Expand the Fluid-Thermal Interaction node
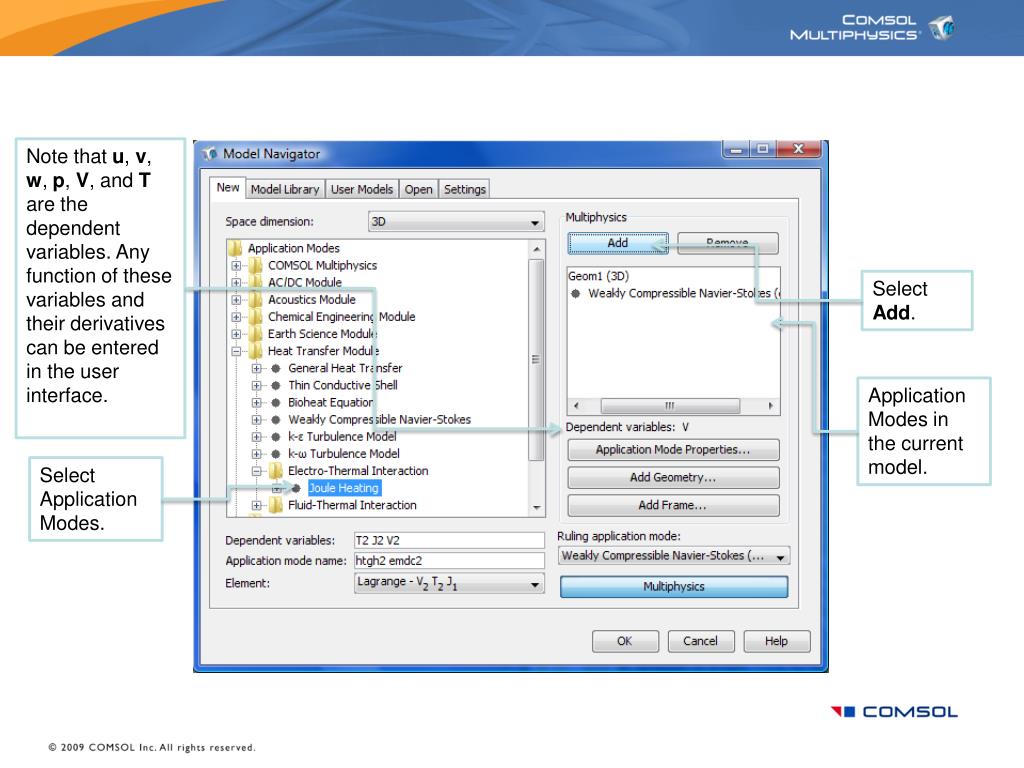Viewport: 1024px width, 768px height. 256,505
